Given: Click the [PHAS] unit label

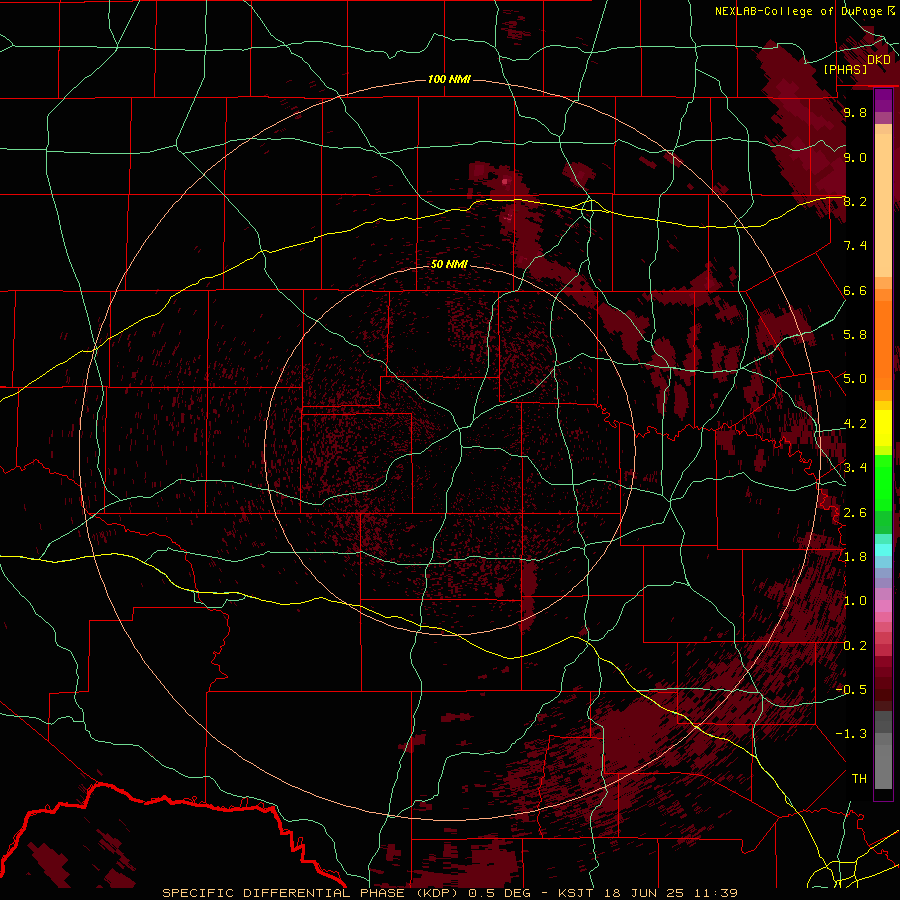Looking at the screenshot, I should 845,69.
